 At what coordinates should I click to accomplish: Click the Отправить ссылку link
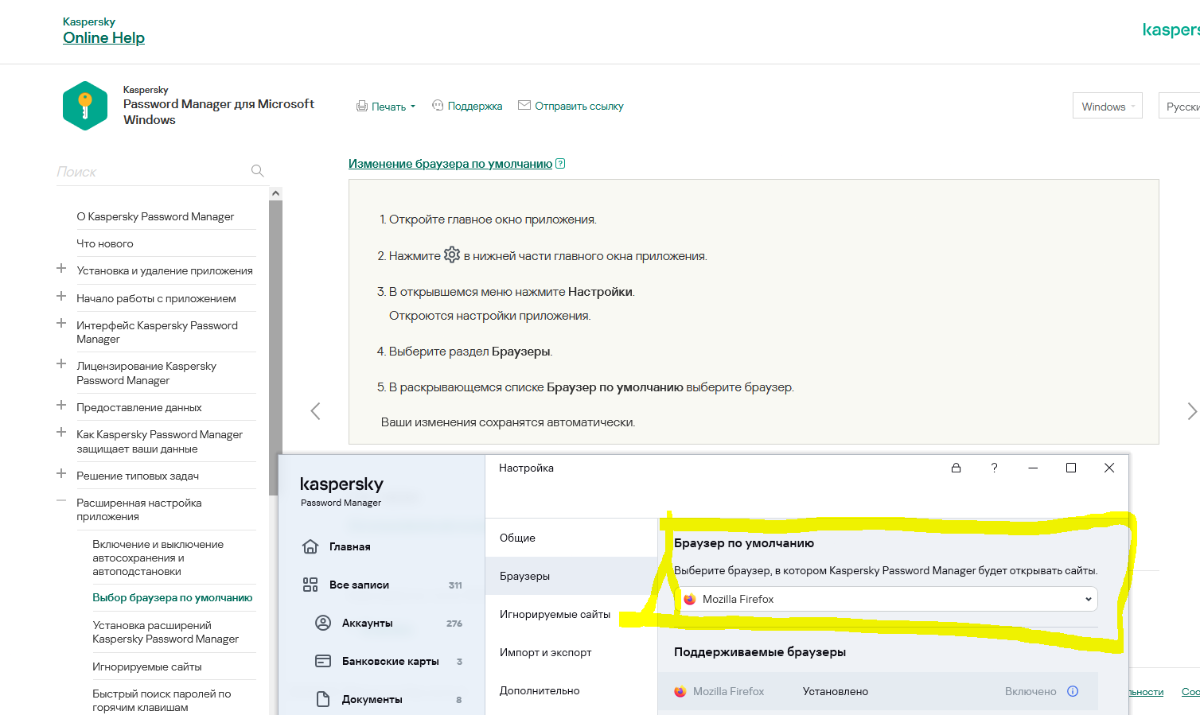coord(579,106)
